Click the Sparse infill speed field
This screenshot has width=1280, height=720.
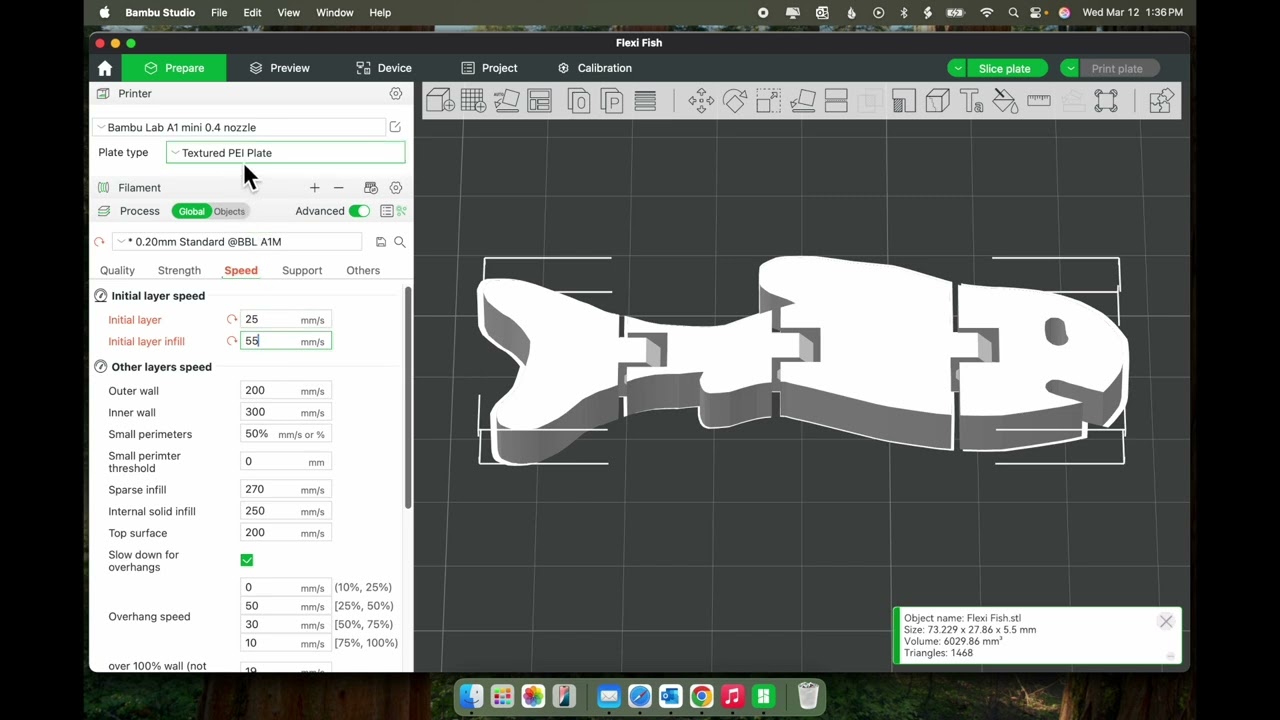(285, 490)
